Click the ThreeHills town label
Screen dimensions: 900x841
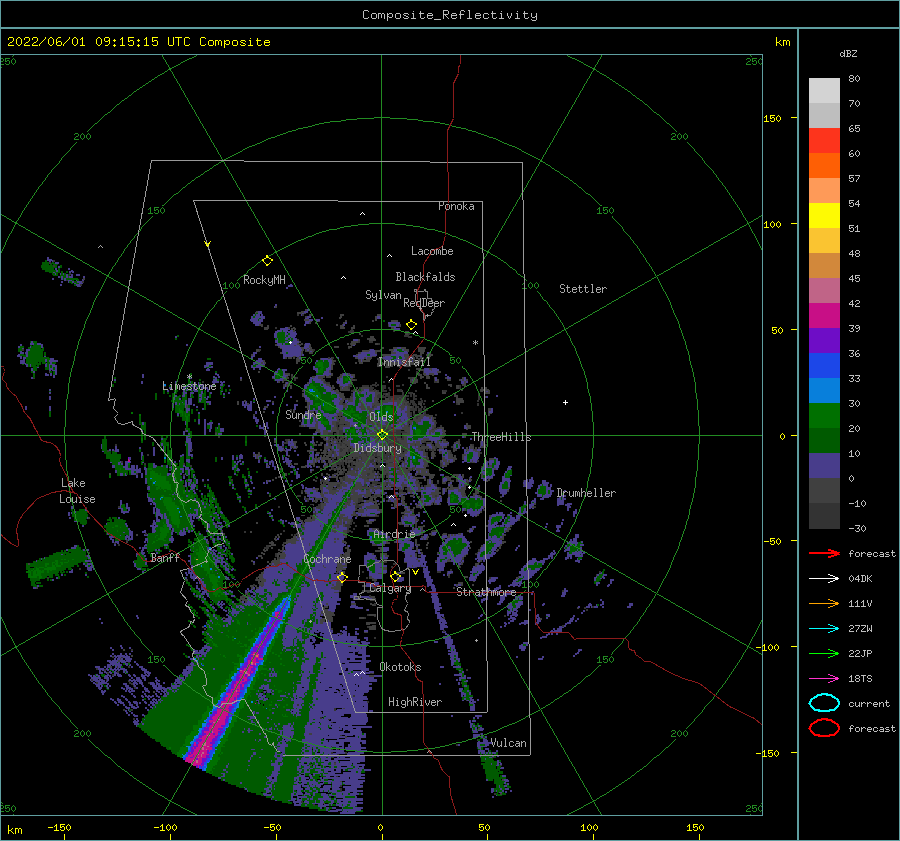click(x=501, y=437)
